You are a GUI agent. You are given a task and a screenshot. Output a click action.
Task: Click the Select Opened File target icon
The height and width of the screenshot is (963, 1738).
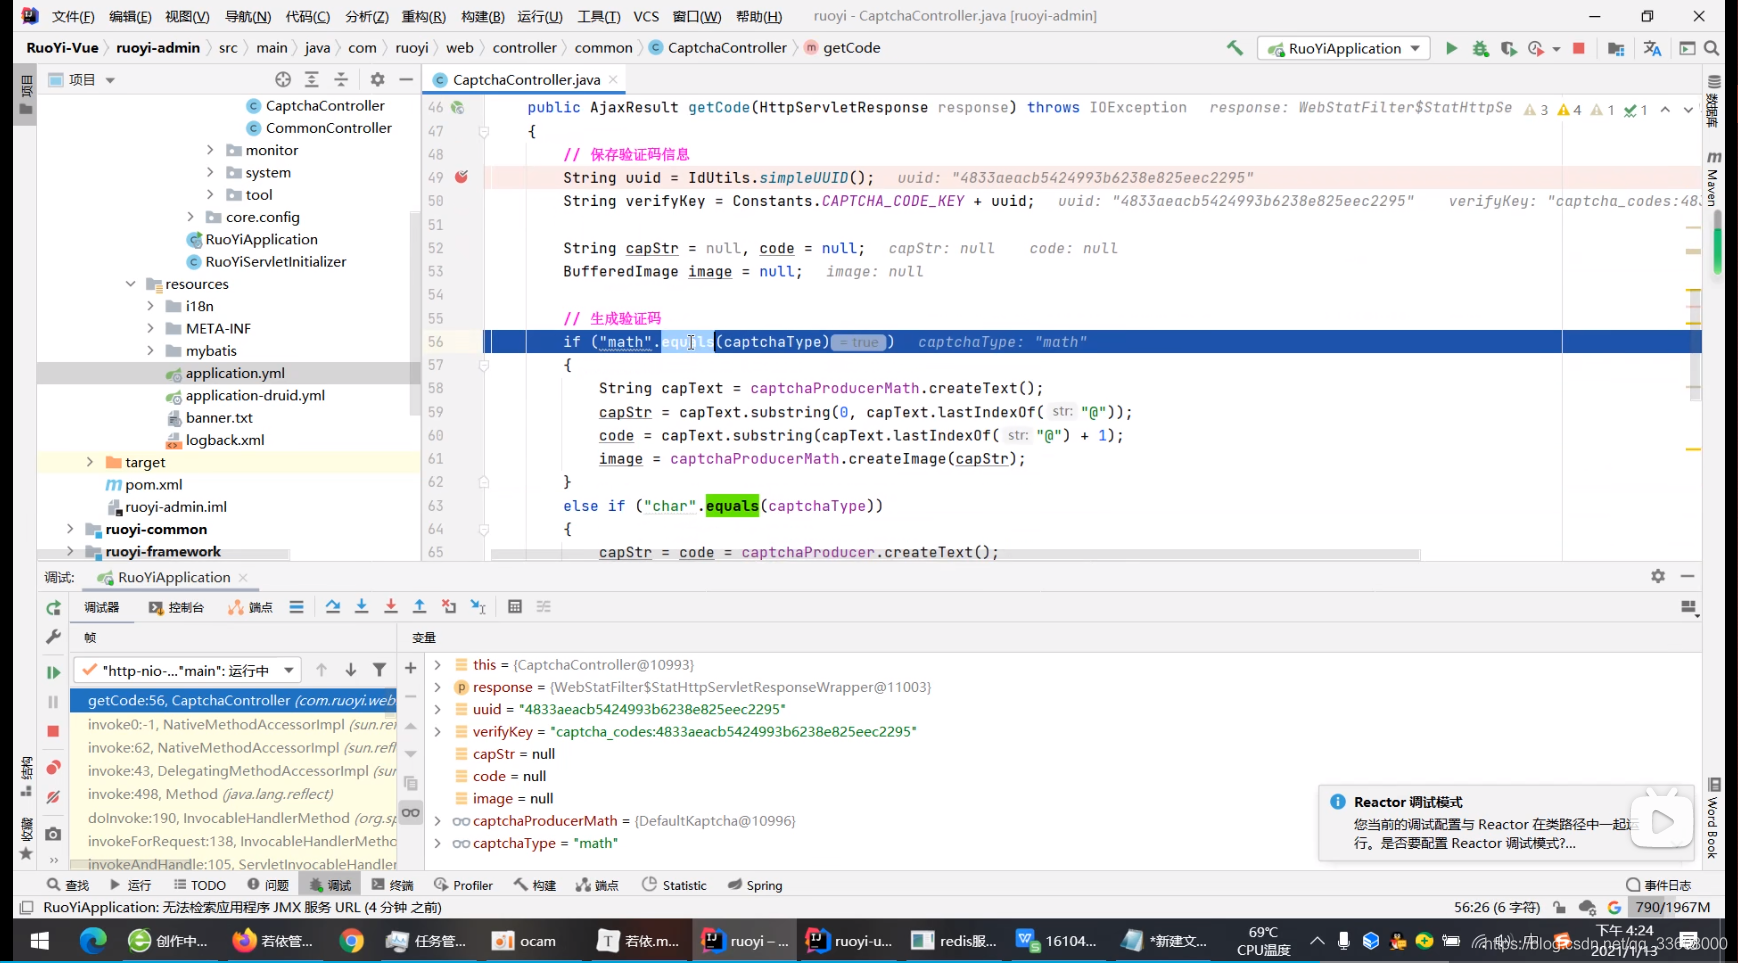(x=283, y=79)
